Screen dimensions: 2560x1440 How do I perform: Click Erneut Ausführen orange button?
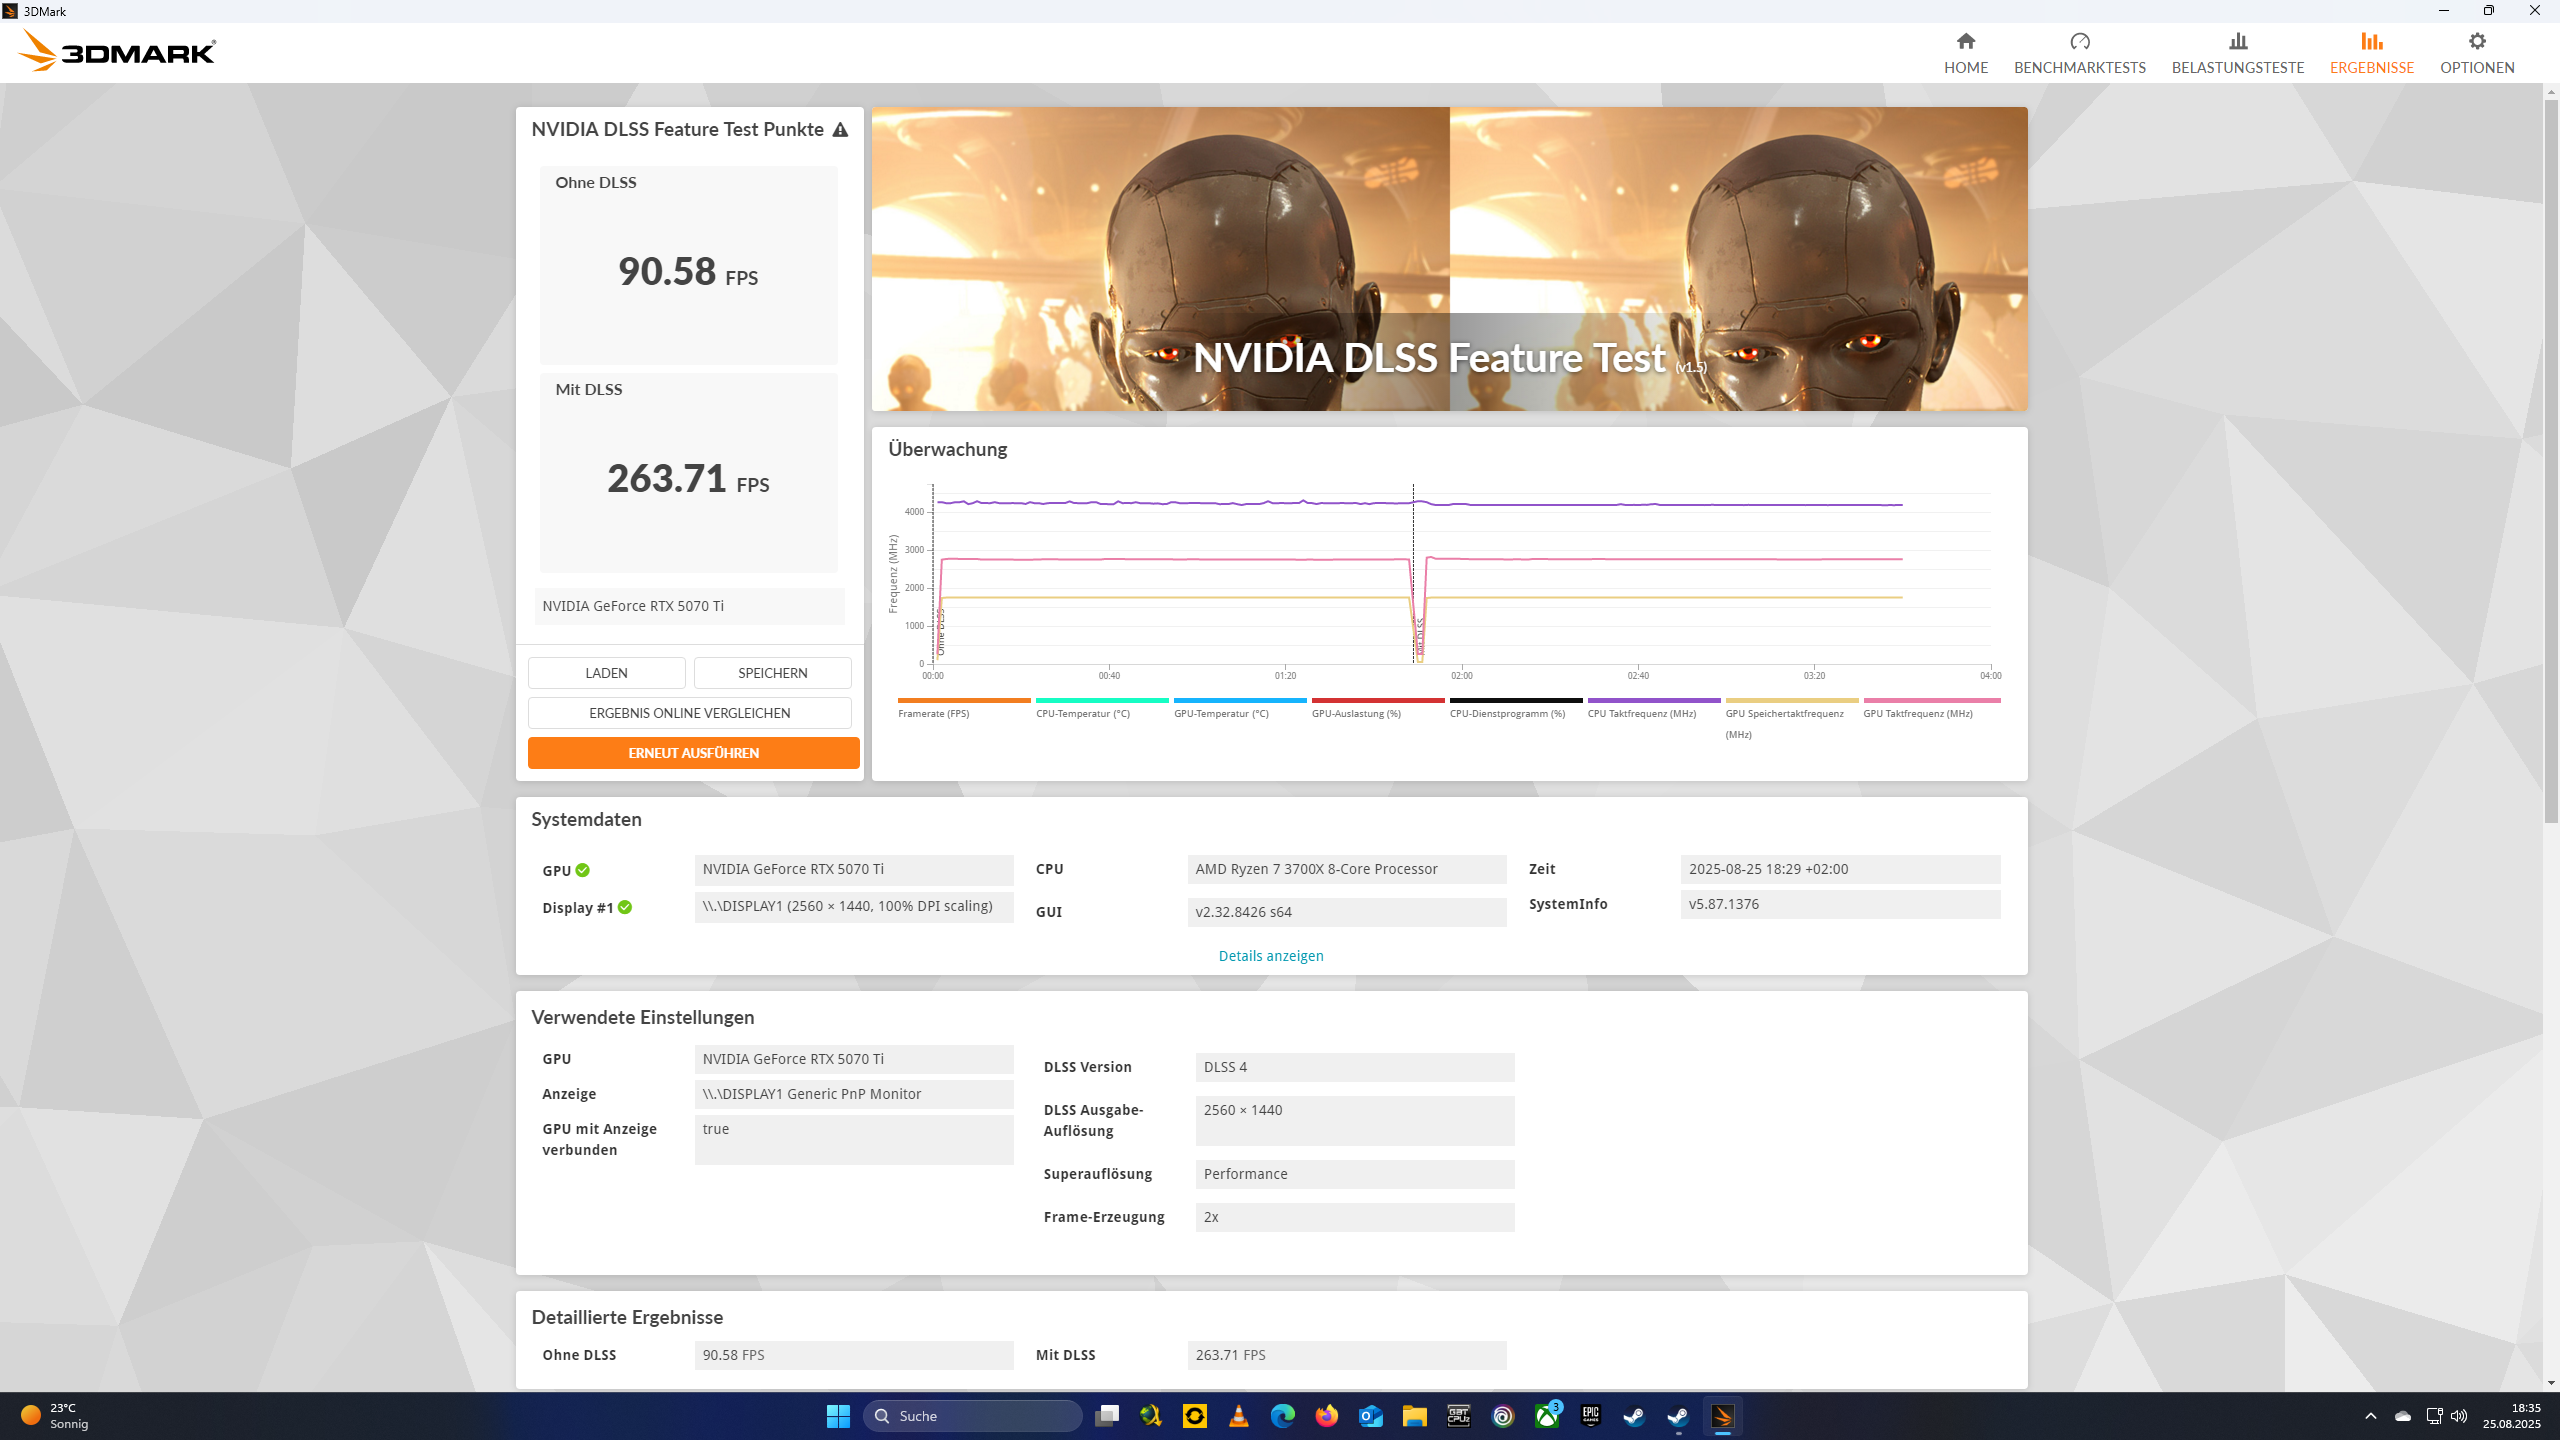tap(693, 753)
